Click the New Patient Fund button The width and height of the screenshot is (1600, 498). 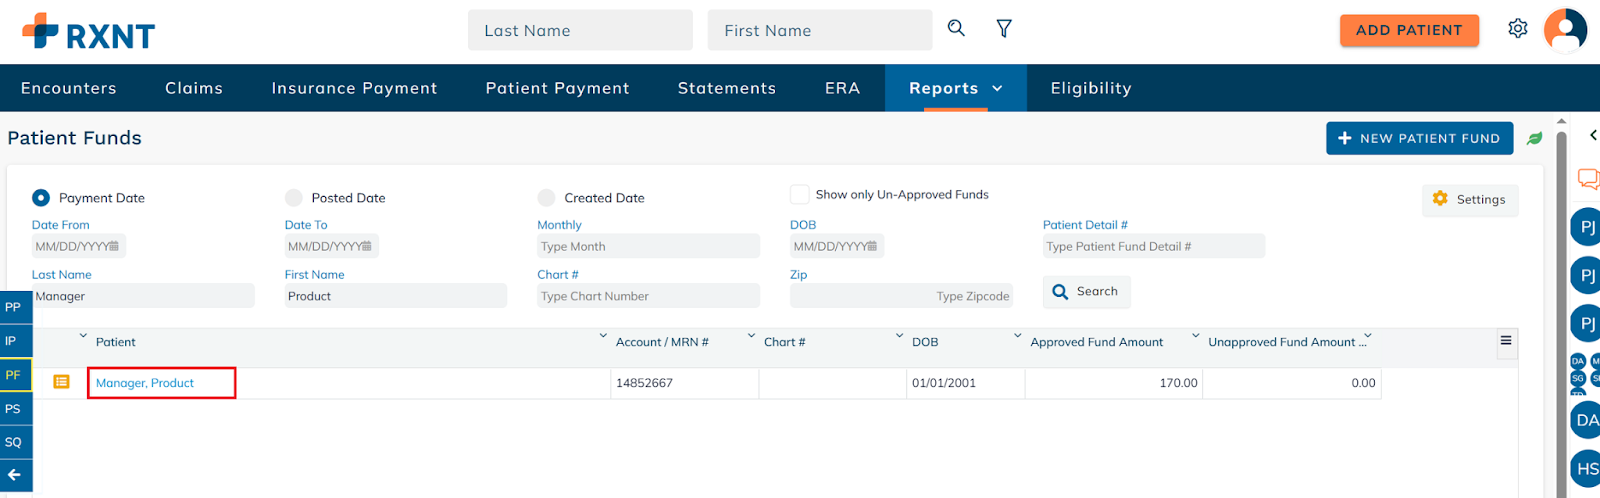click(x=1419, y=139)
